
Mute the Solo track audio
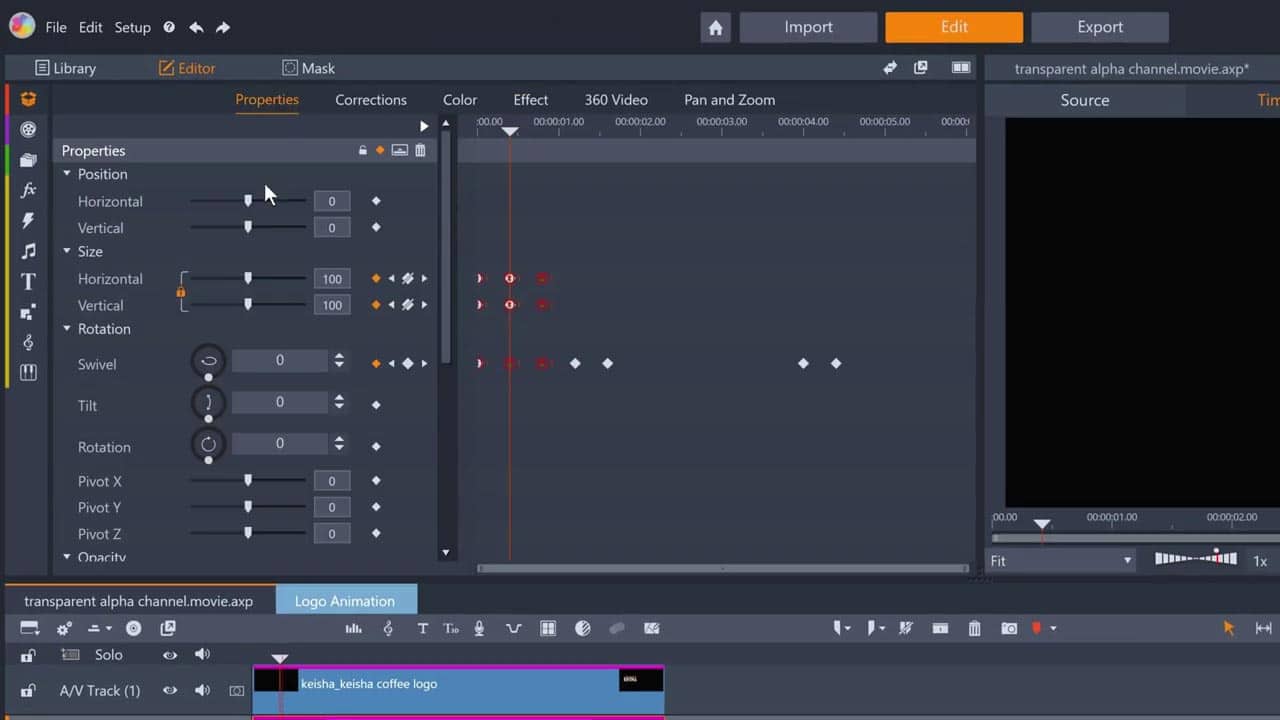[x=202, y=655]
